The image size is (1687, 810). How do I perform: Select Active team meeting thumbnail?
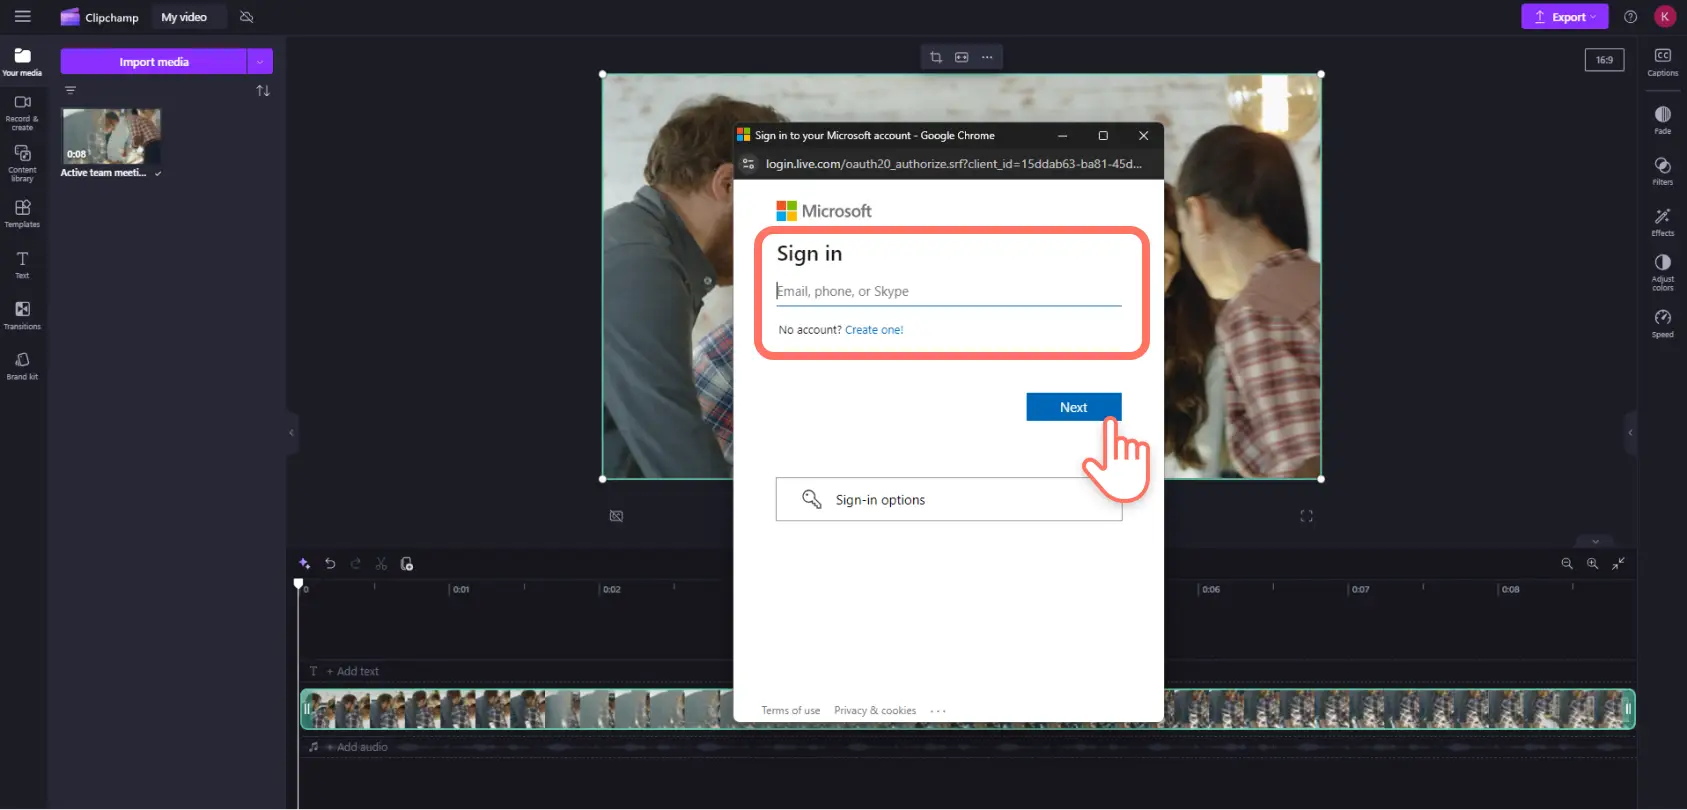click(111, 136)
